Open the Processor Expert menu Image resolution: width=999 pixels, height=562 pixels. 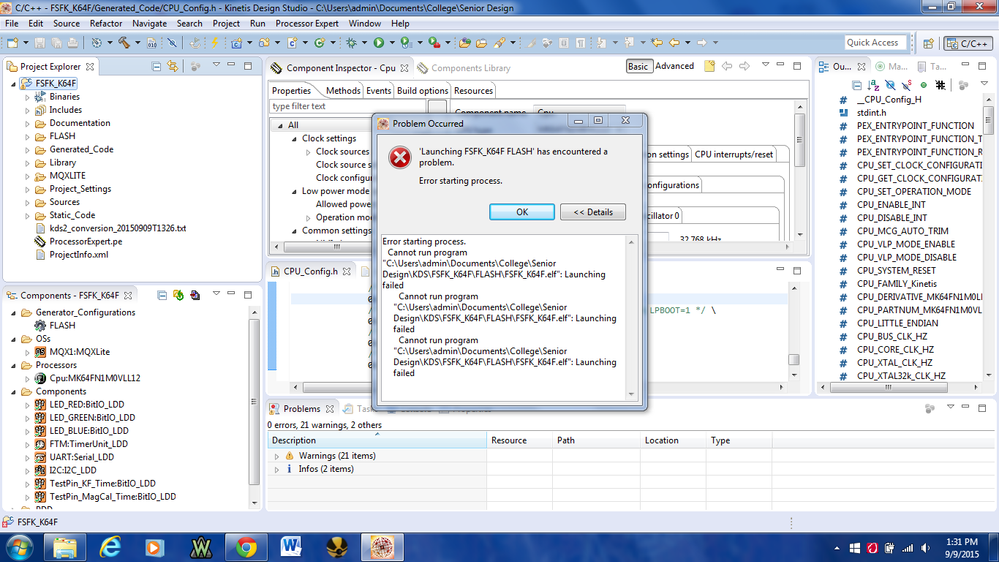tap(306, 24)
